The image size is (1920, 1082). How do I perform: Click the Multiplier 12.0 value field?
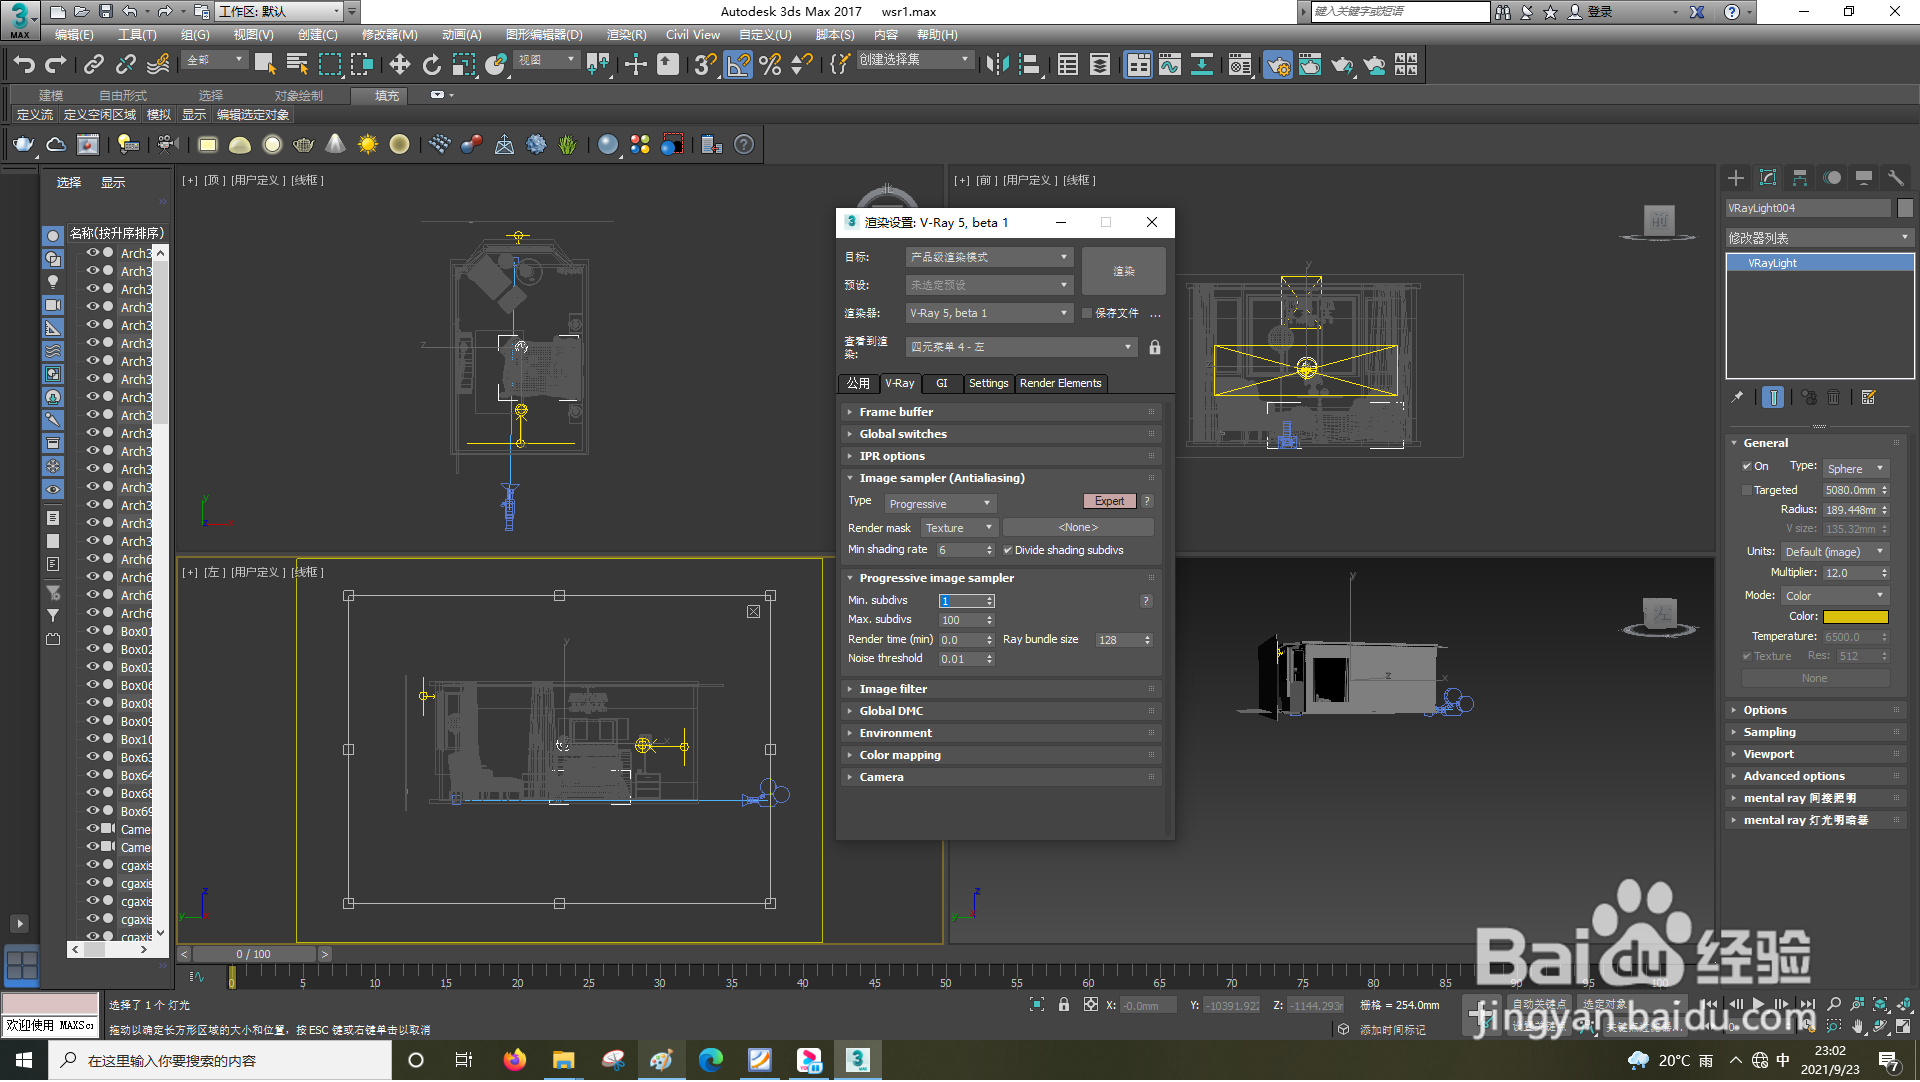[1850, 573]
